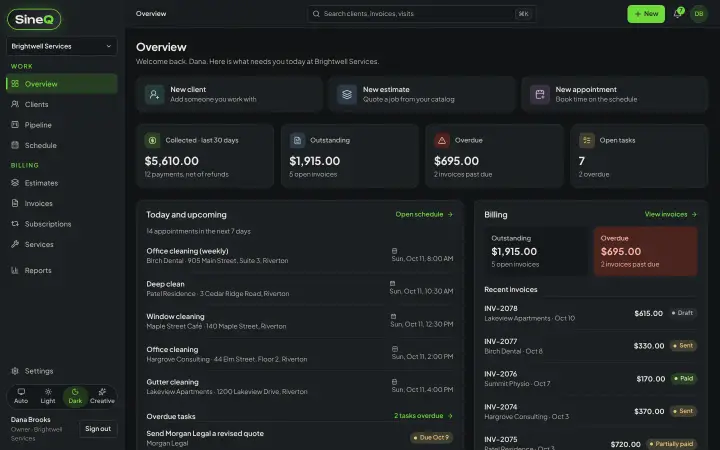The width and height of the screenshot is (720, 450).
Task: Open the Window cleaning appointment
Action: pyautogui.click(x=300, y=321)
